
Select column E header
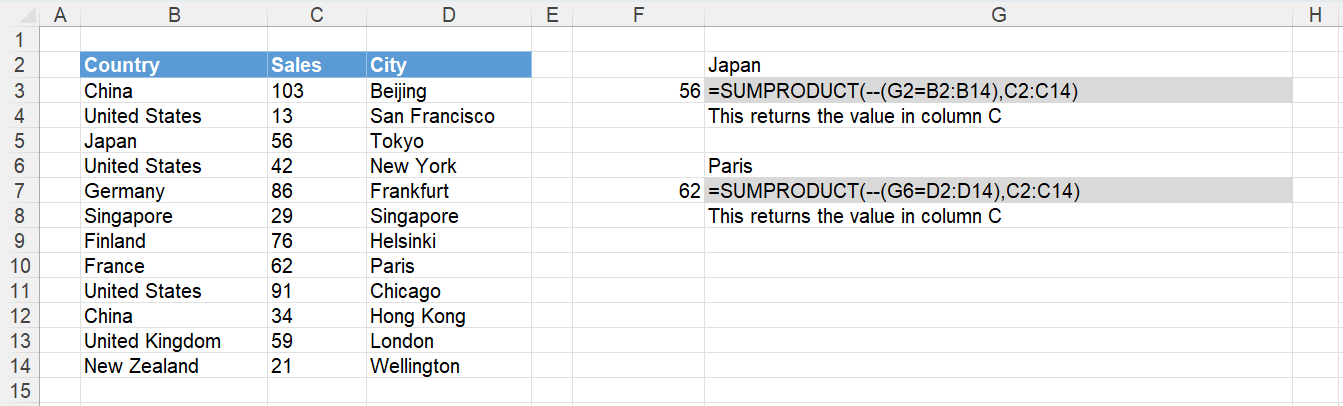tap(552, 14)
